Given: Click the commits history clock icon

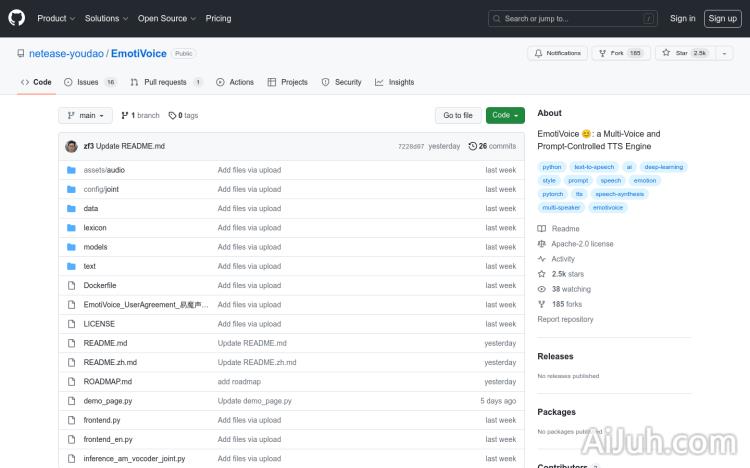Looking at the screenshot, I should [x=473, y=146].
